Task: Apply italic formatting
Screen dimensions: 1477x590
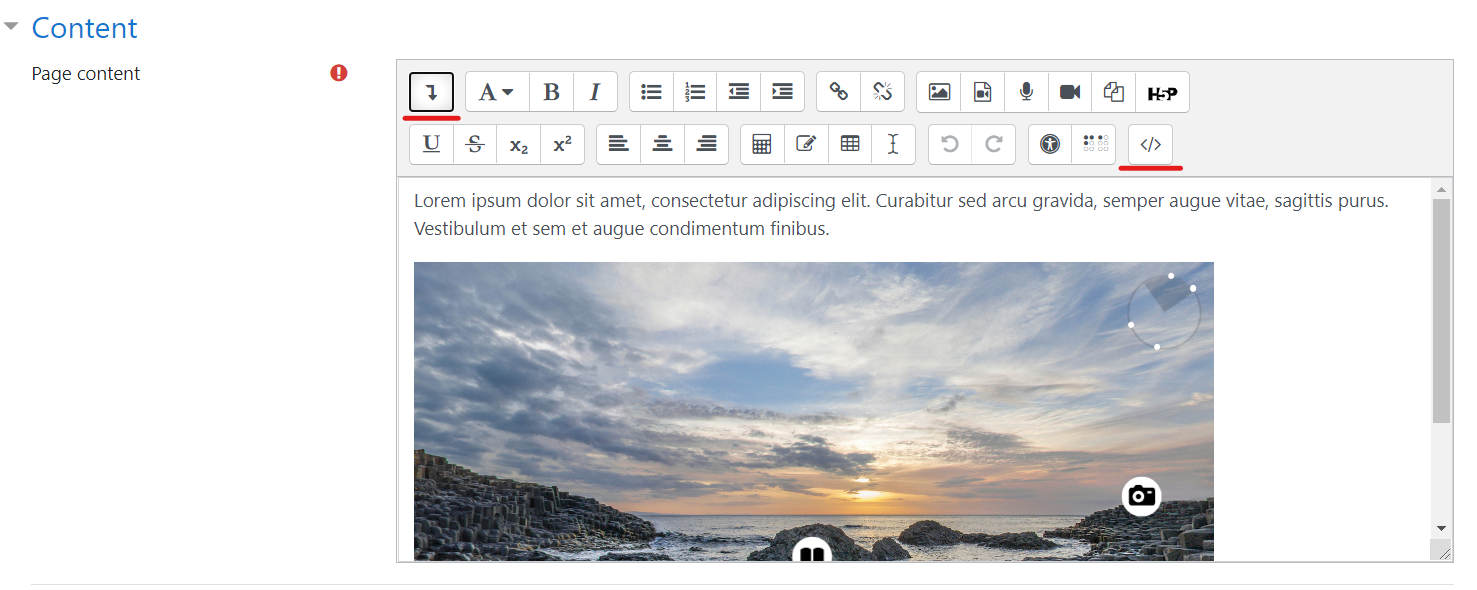Action: click(x=595, y=92)
